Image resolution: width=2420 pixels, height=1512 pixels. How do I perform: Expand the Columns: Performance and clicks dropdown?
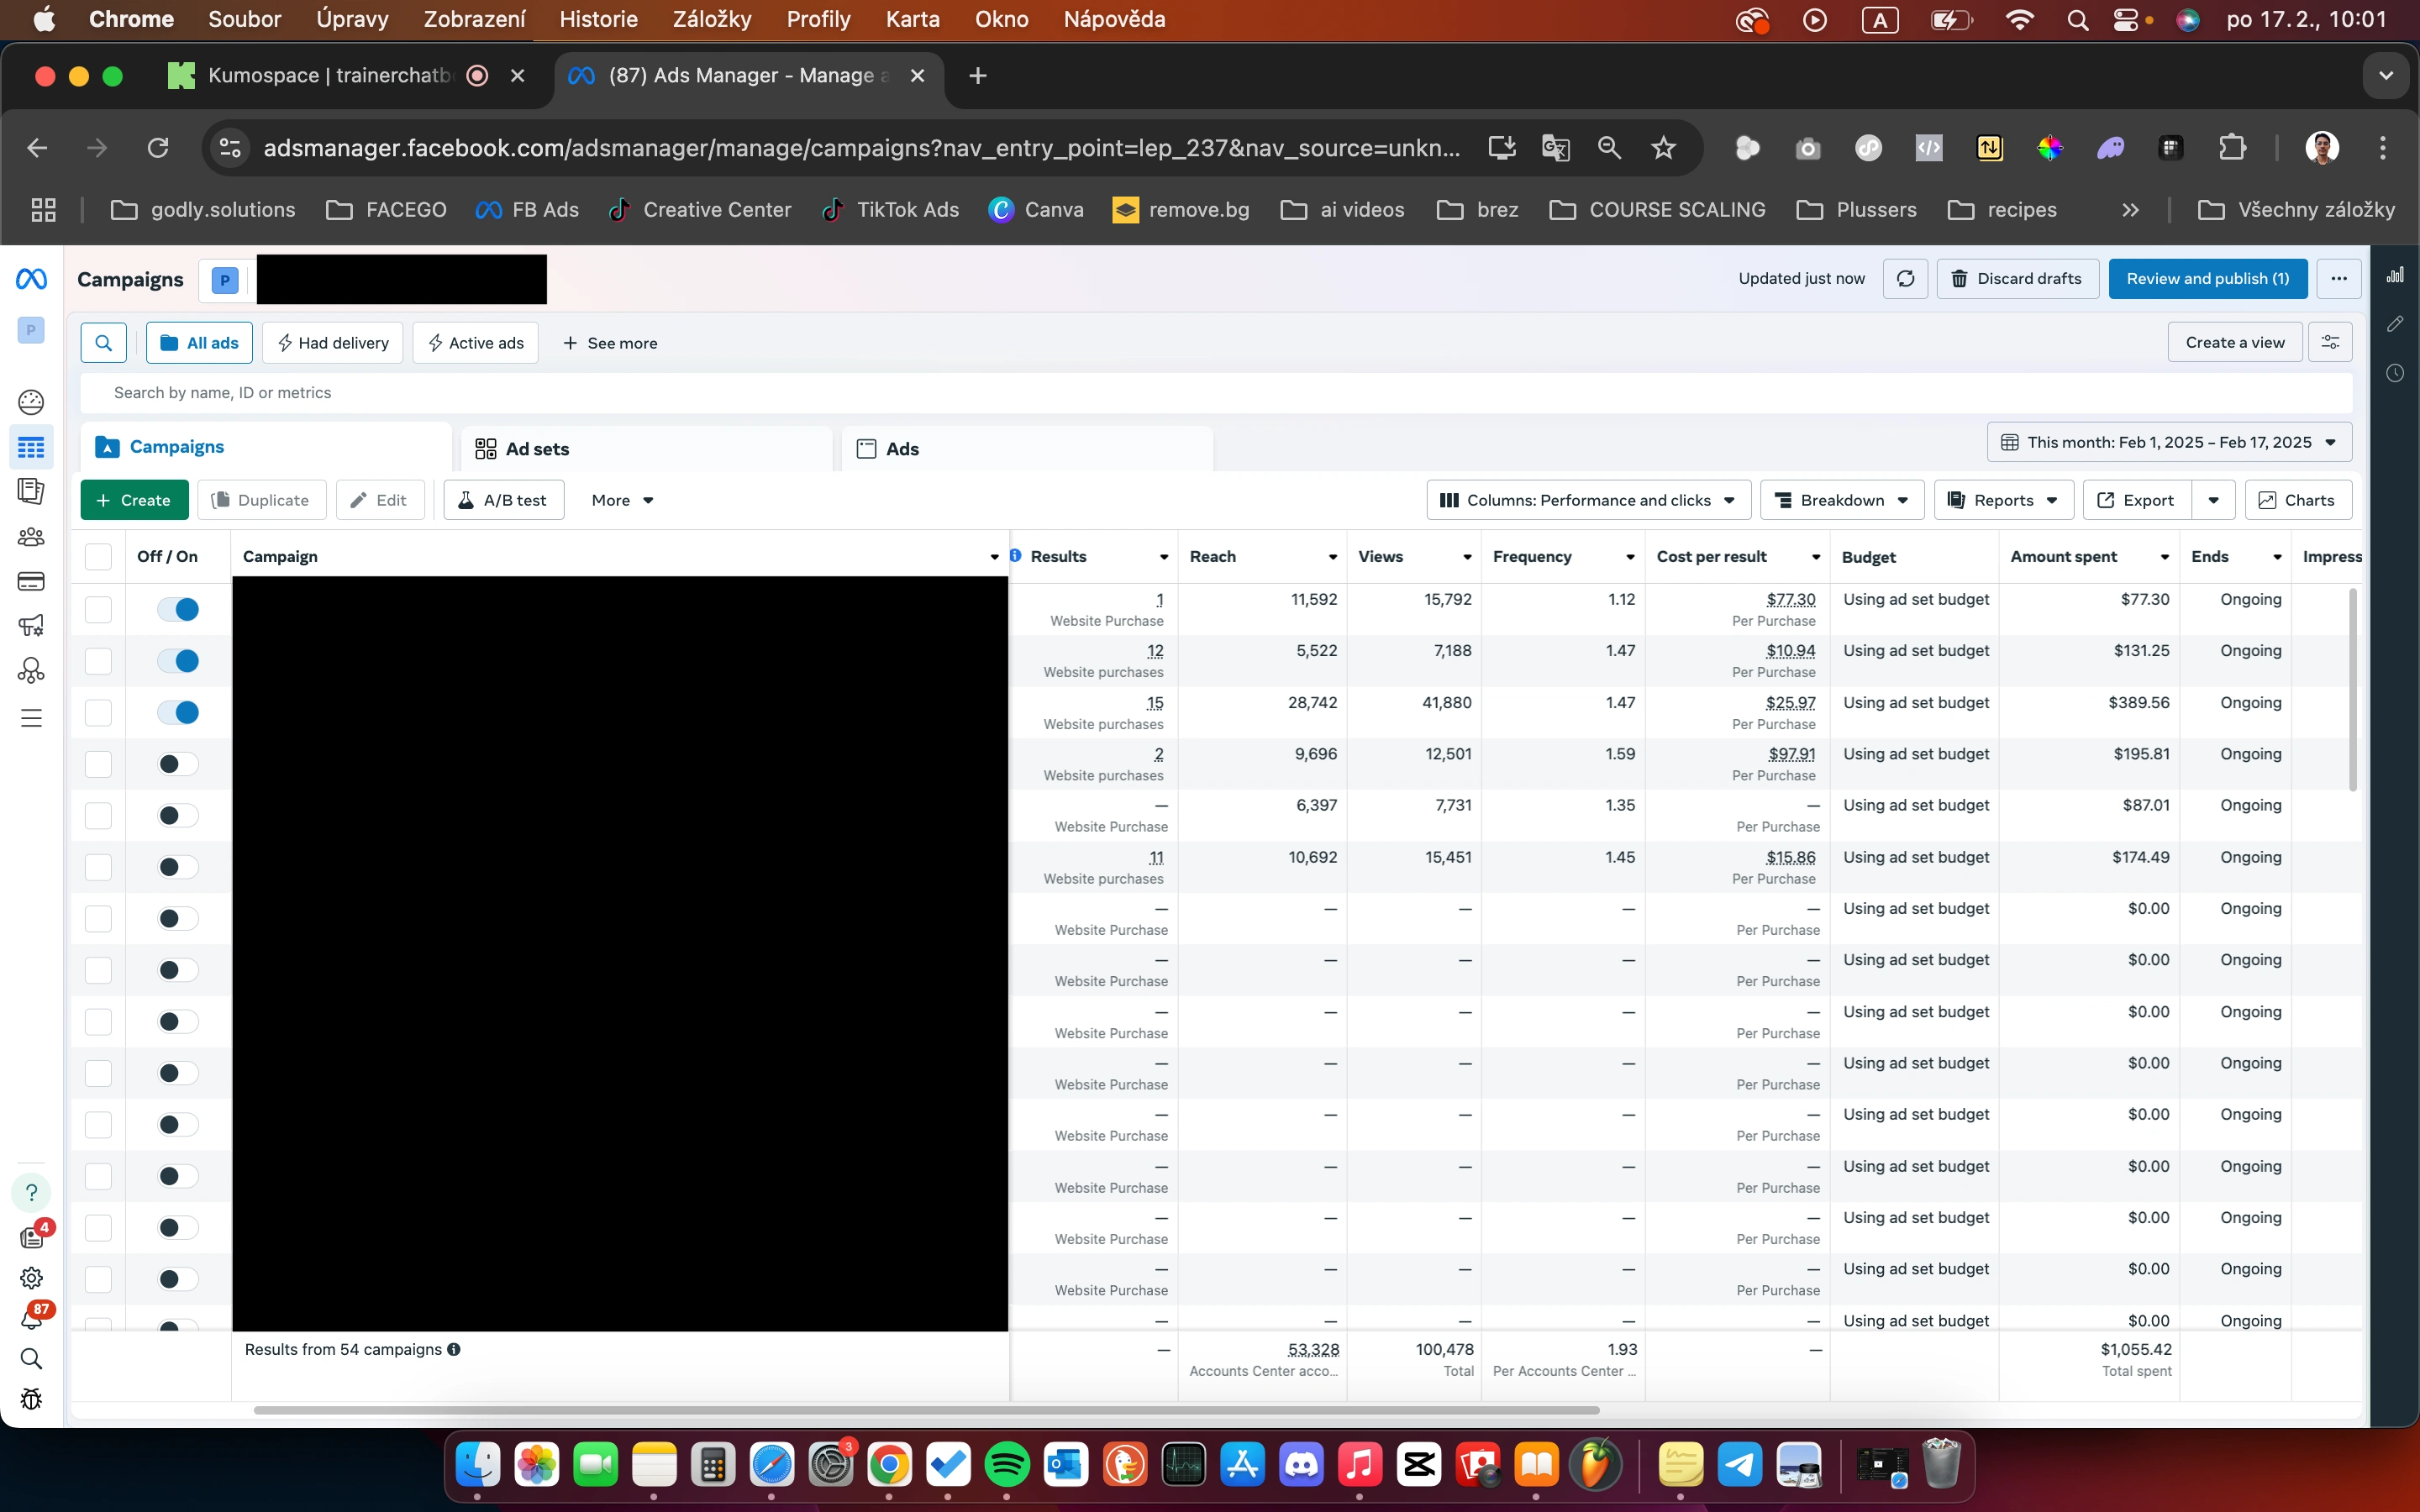click(x=1588, y=500)
